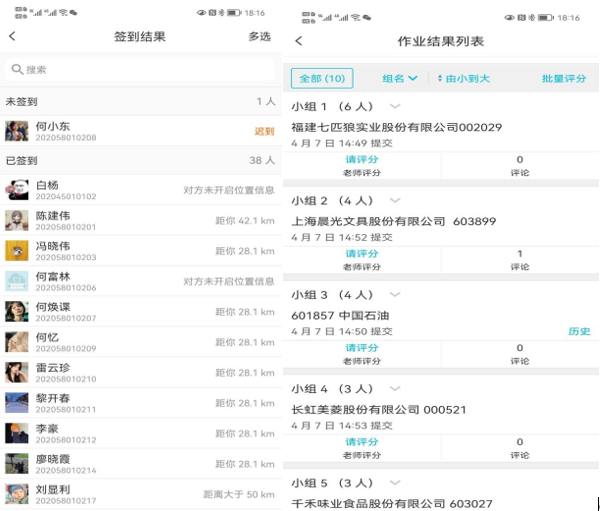
Task: Select student name 雷云珍
Action: coord(53,367)
